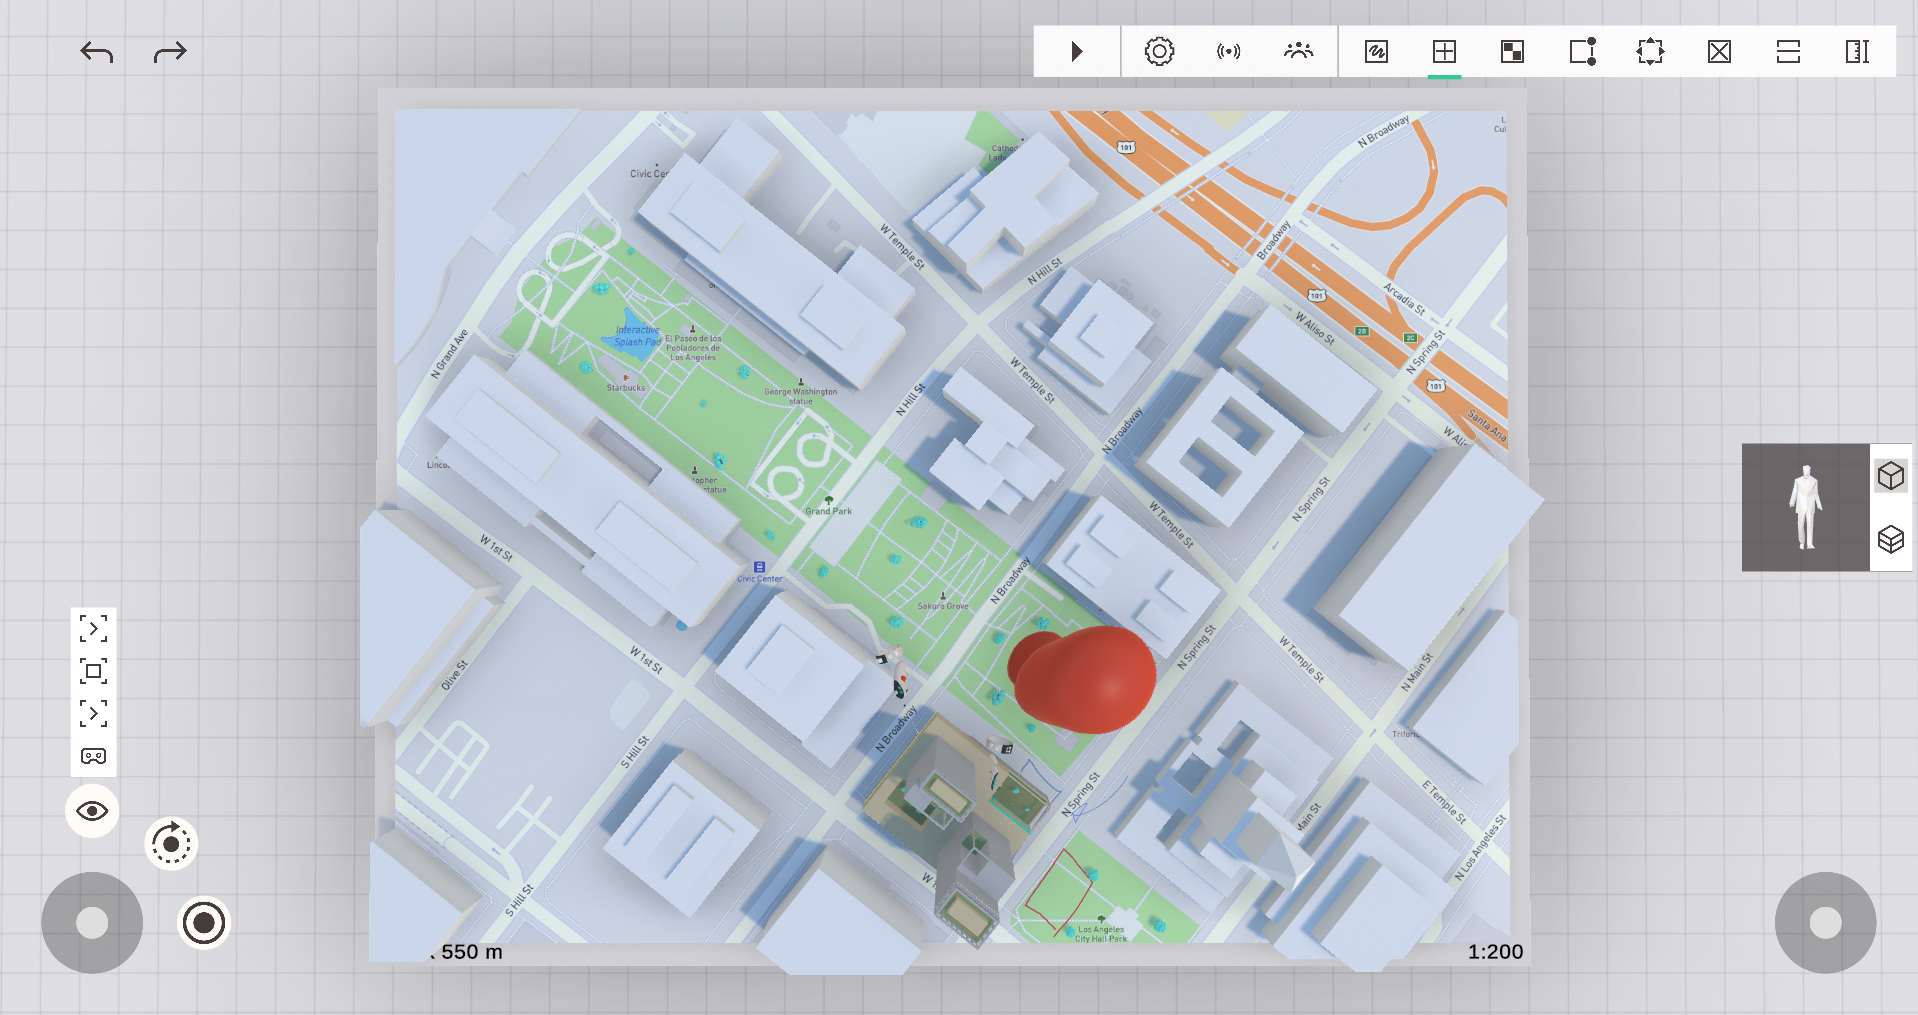Click the broadcast signal icon
The image size is (1918, 1015).
pos(1228,51)
